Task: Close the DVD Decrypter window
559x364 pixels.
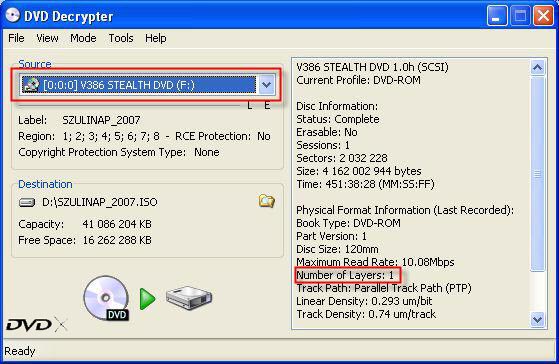Action: pyautogui.click(x=543, y=16)
